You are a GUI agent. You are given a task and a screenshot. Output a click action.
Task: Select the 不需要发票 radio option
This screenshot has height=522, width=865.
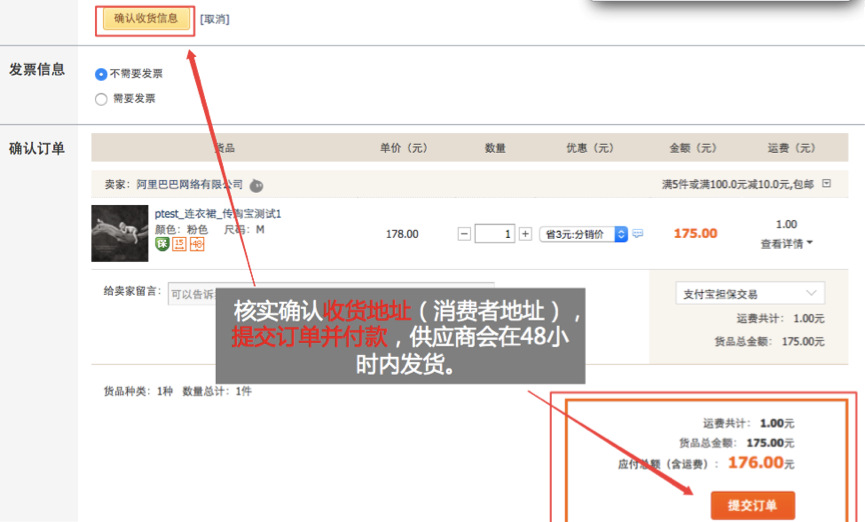[x=101, y=74]
